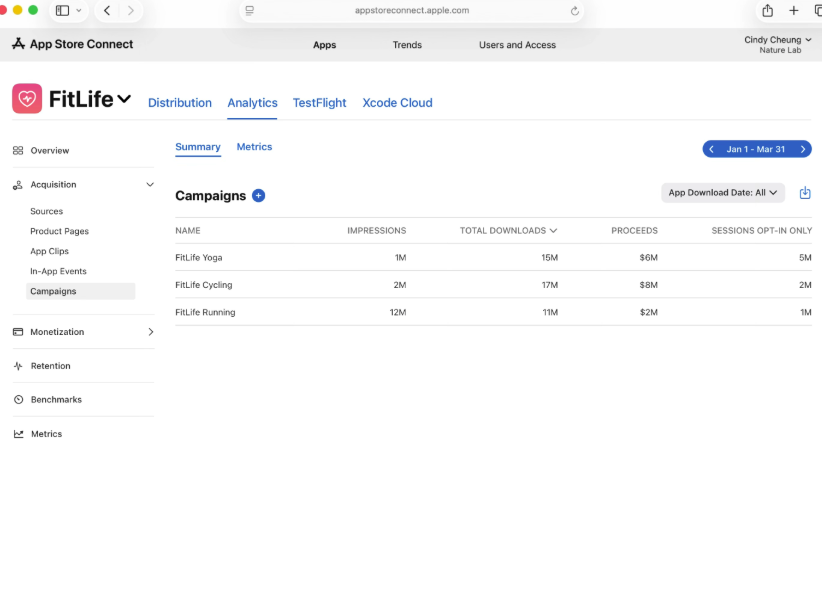Open the App Download Date: All dropdown
Image resolution: width=822 pixels, height=616 pixels.
(723, 193)
